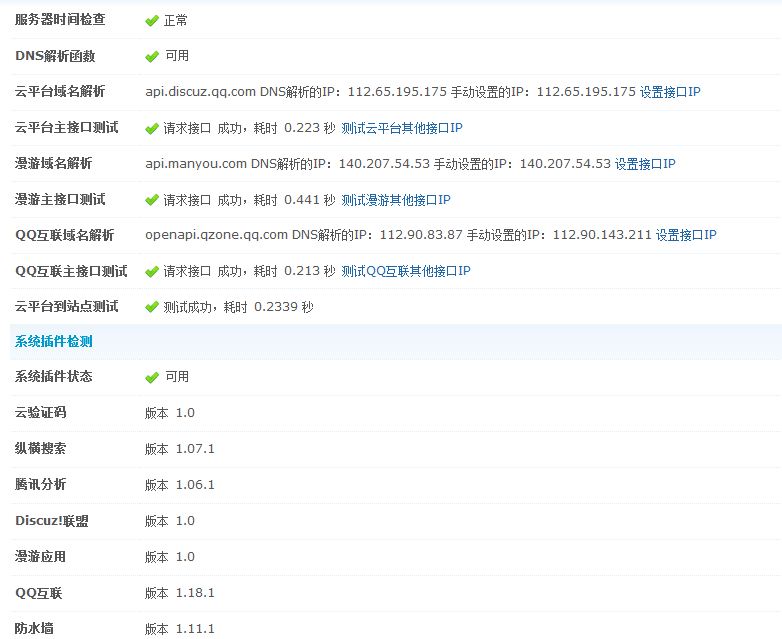This screenshot has width=782, height=639.
Task: Click green check in 云平台到站点测试 row
Action: 152,307
